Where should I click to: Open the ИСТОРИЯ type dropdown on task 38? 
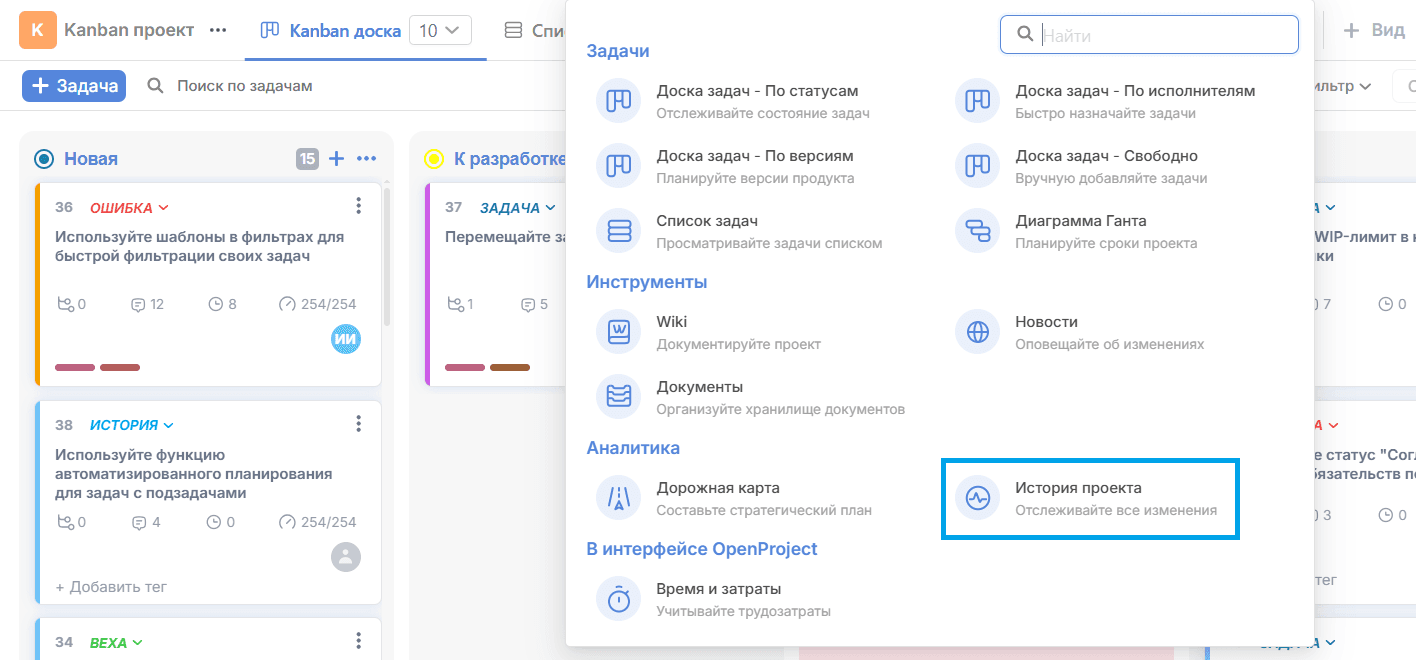tap(132, 425)
